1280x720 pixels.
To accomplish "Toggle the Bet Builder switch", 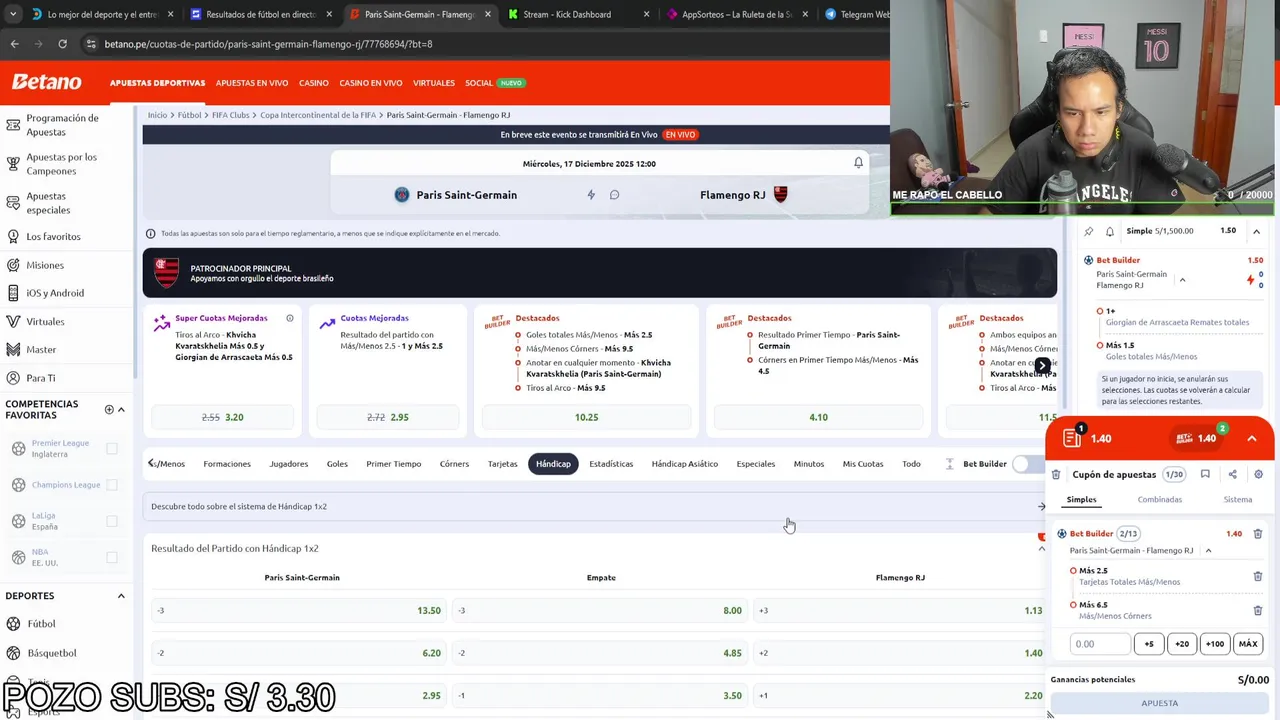I will [1028, 464].
